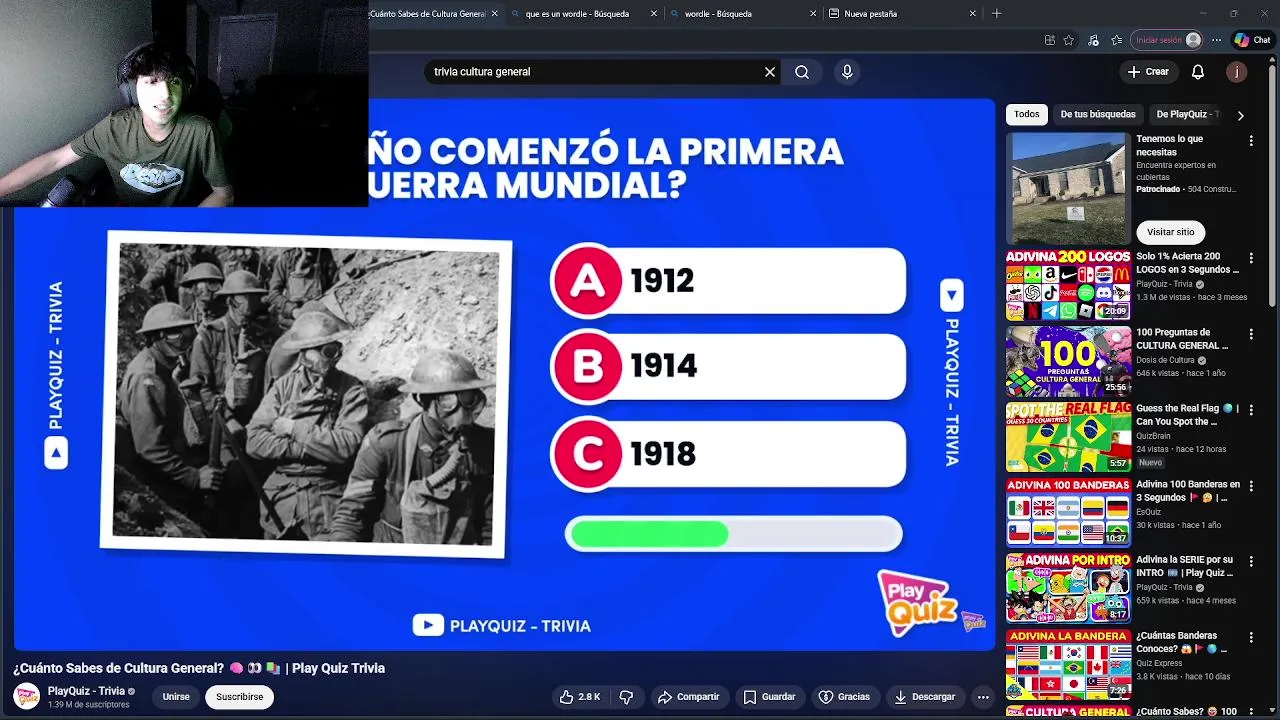Open options menu for 'Adivina 100 Banderas'
1280x720 pixels.
click(1251, 486)
